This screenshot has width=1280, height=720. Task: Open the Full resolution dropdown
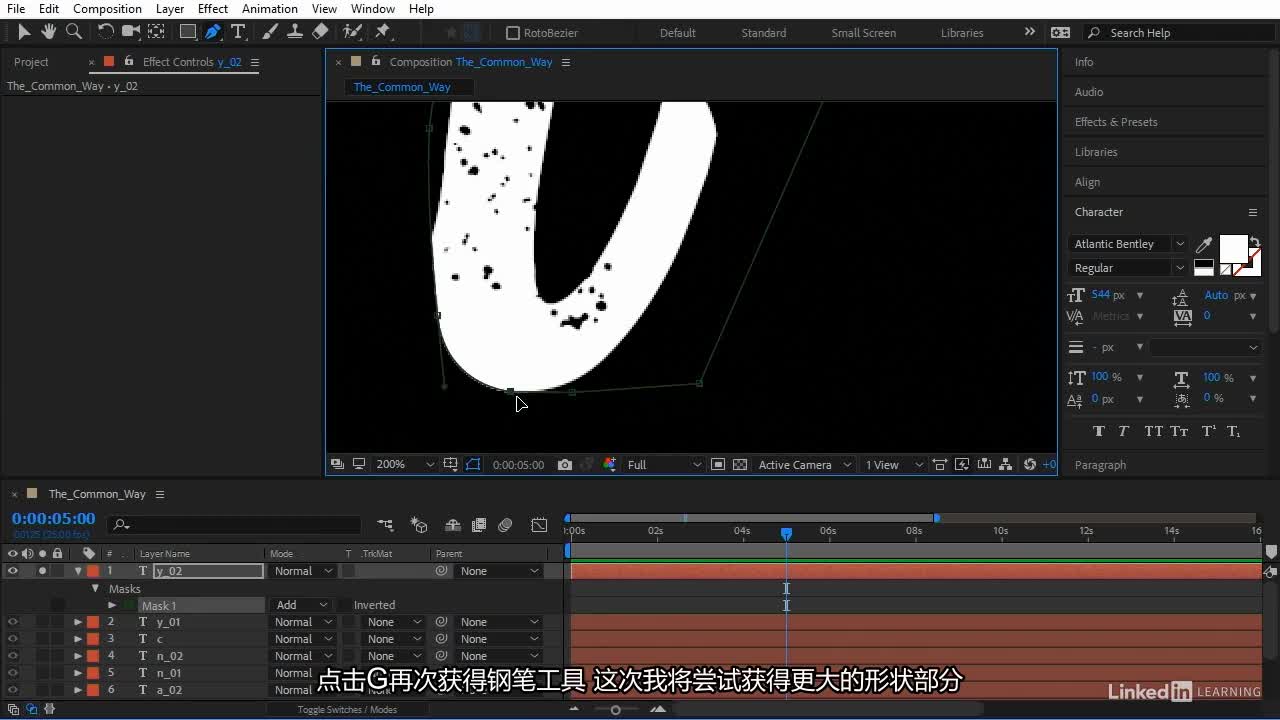(664, 465)
